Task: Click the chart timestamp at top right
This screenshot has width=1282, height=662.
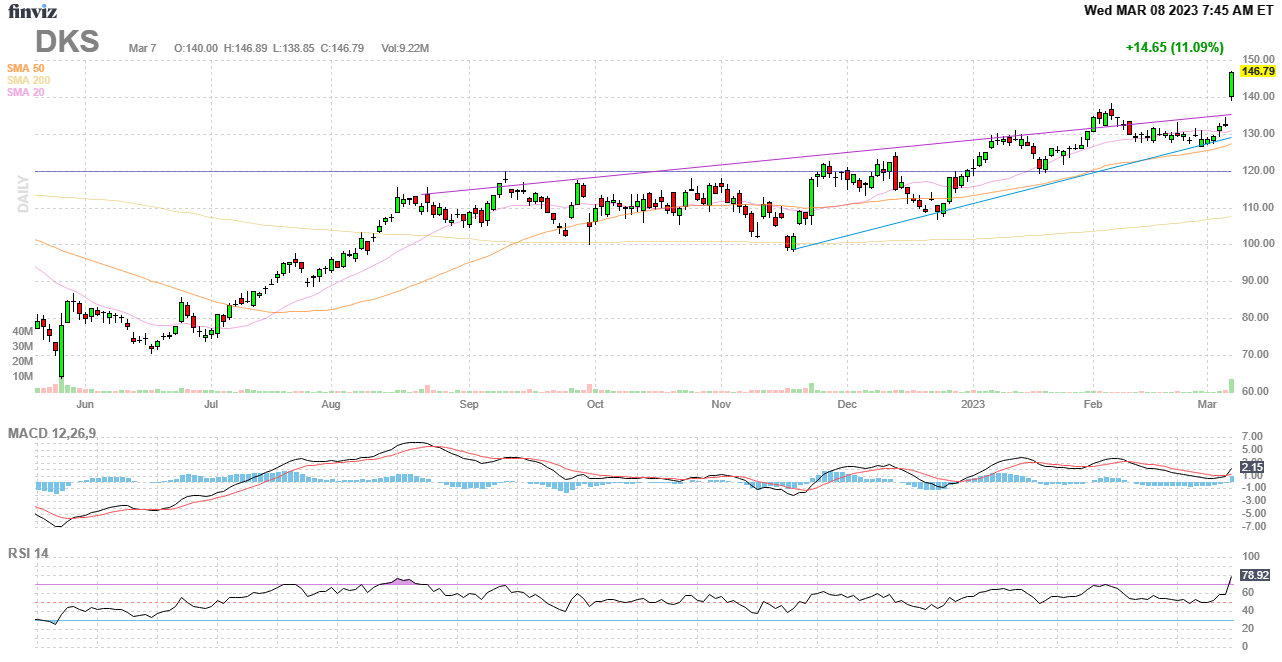Action: click(1180, 11)
